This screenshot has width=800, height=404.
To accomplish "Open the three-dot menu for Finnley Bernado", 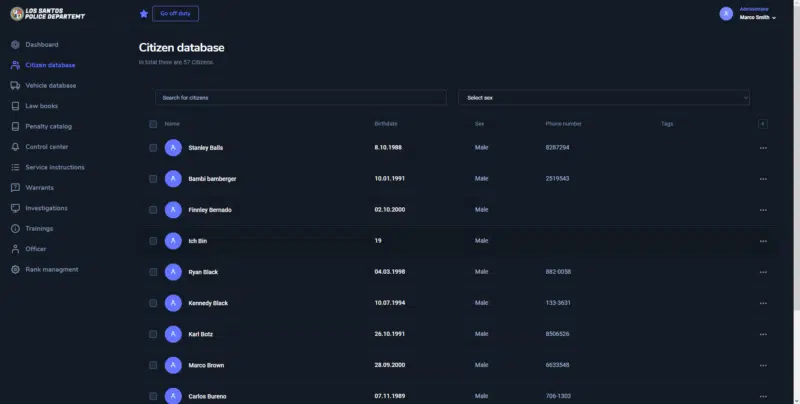I will tap(763, 210).
